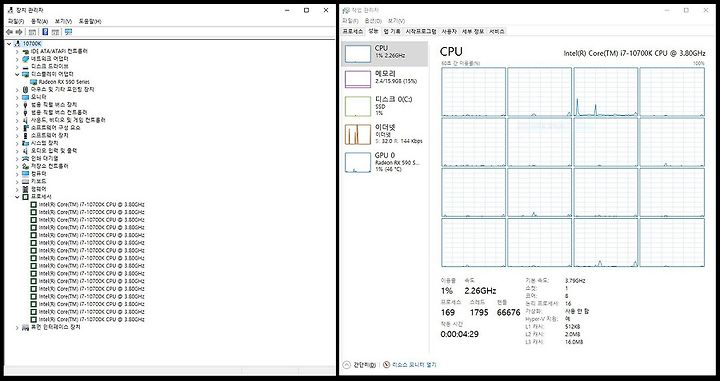Image resolution: width=720 pixels, height=381 pixels.
Task: Open the 보기(V) menu in Device Manager
Action: coord(63,21)
